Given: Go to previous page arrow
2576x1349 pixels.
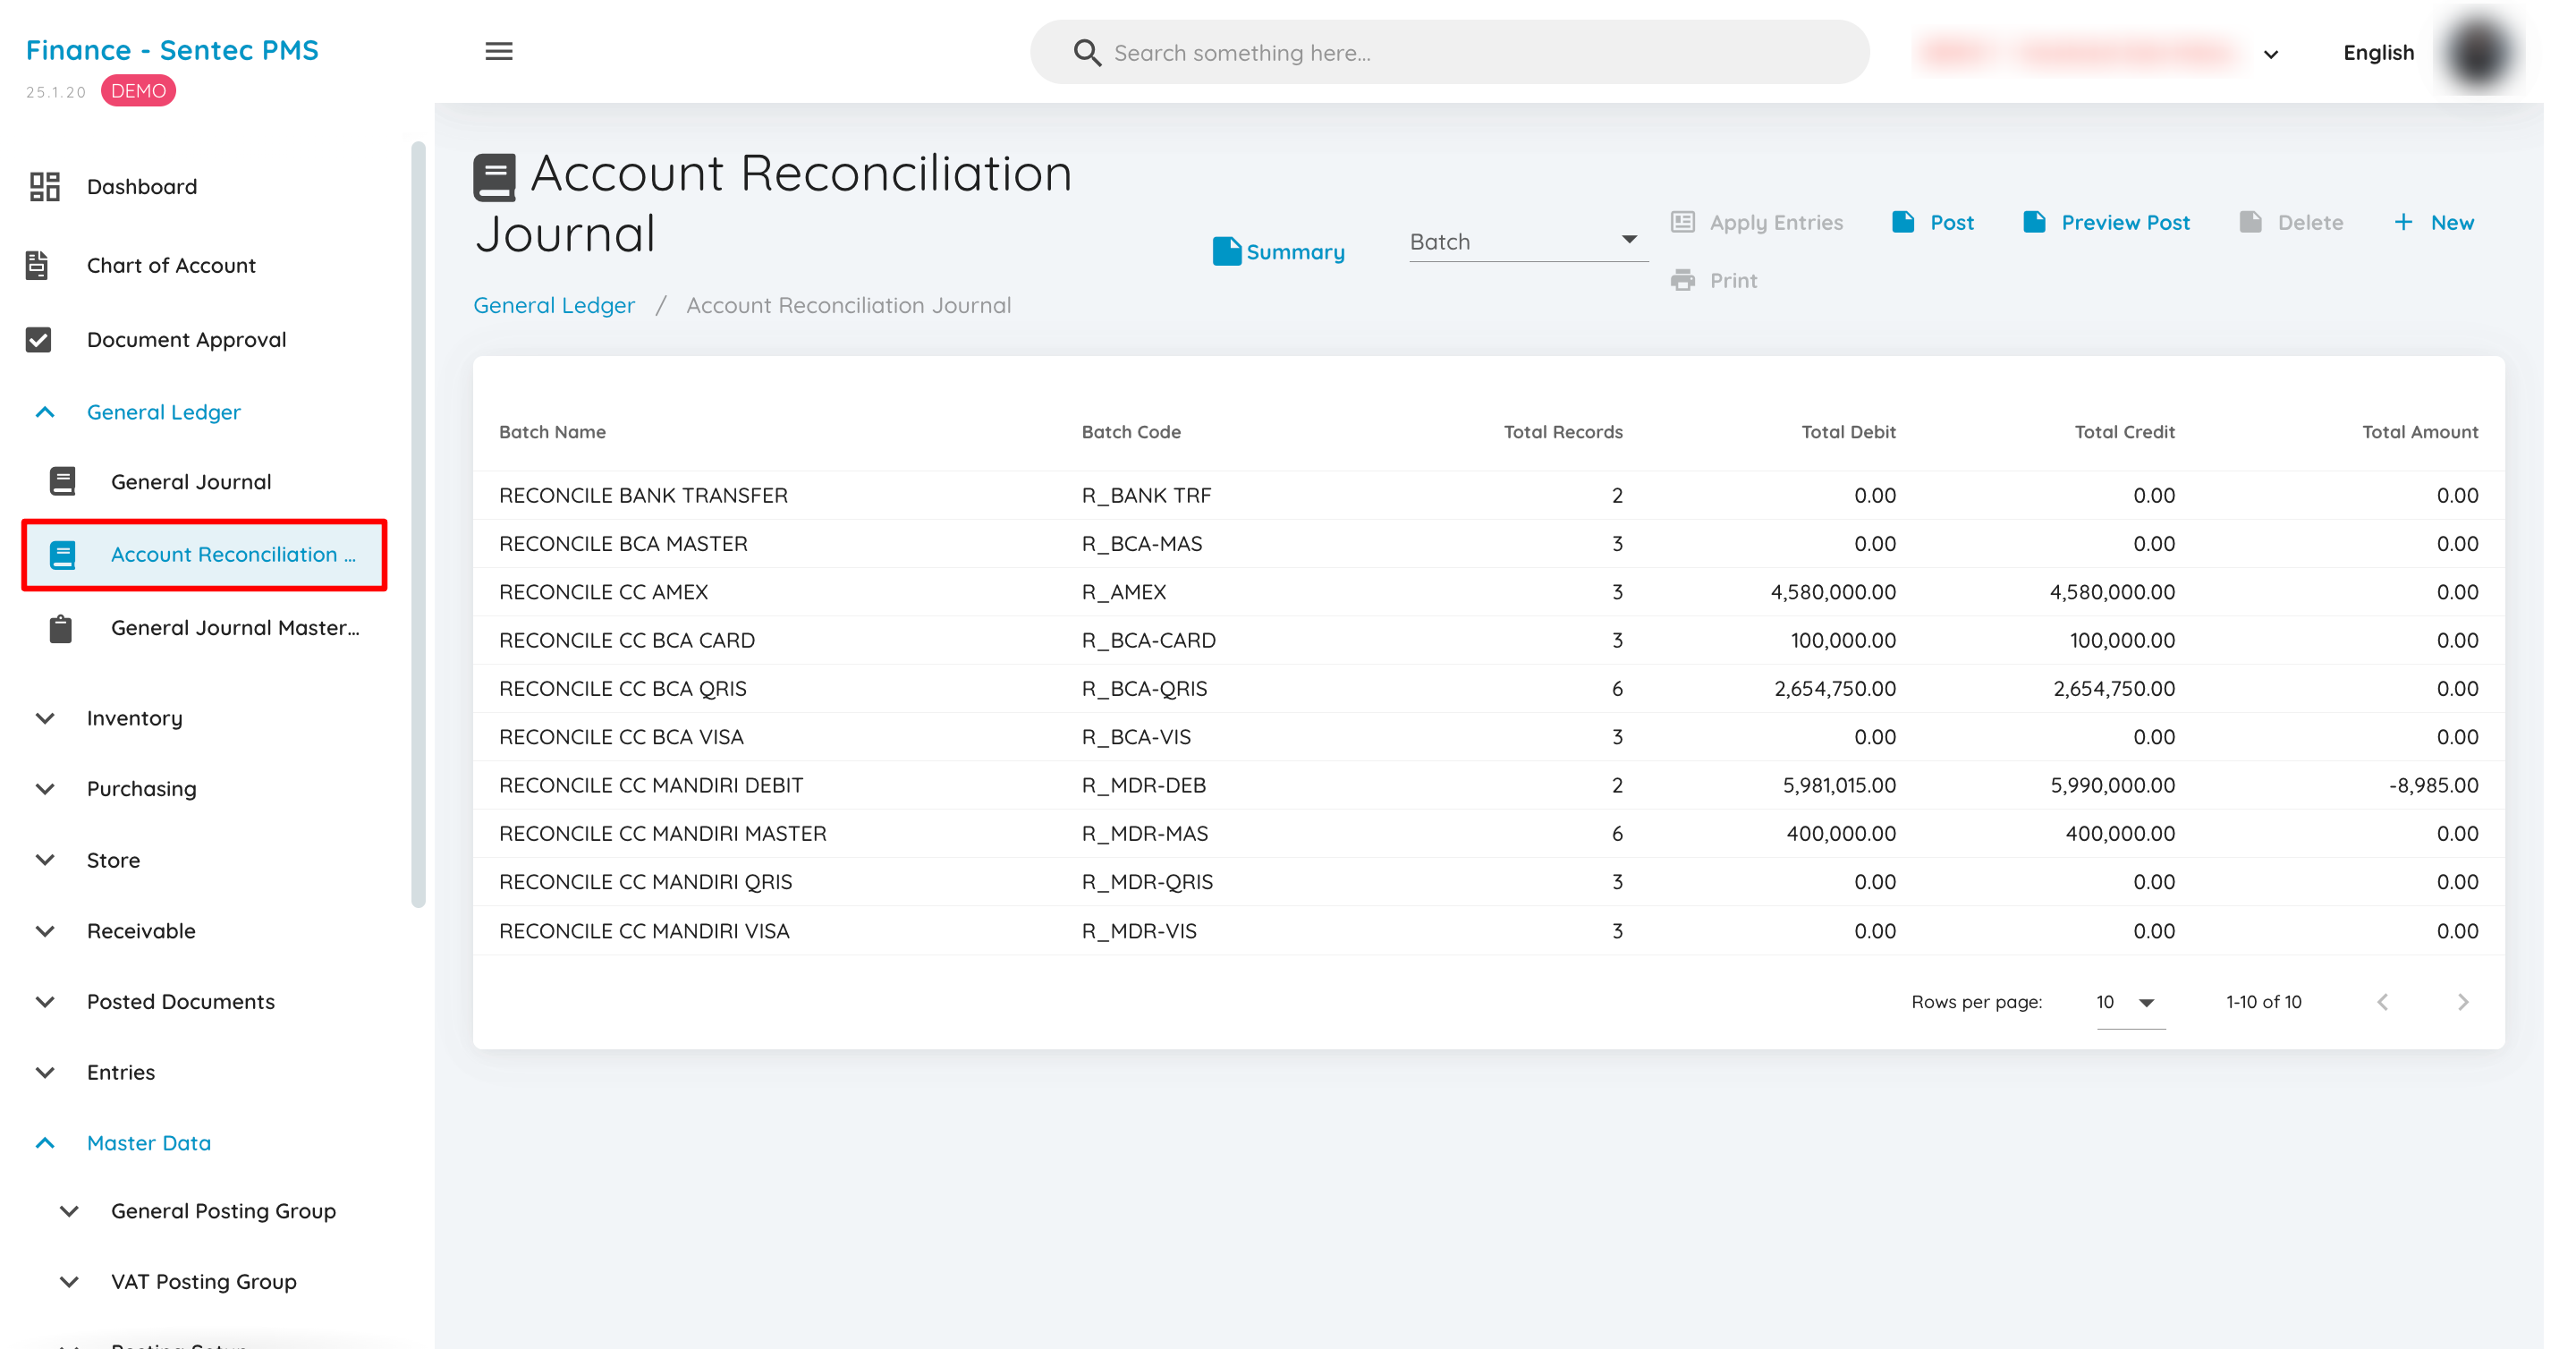Looking at the screenshot, I should [x=2383, y=1002].
